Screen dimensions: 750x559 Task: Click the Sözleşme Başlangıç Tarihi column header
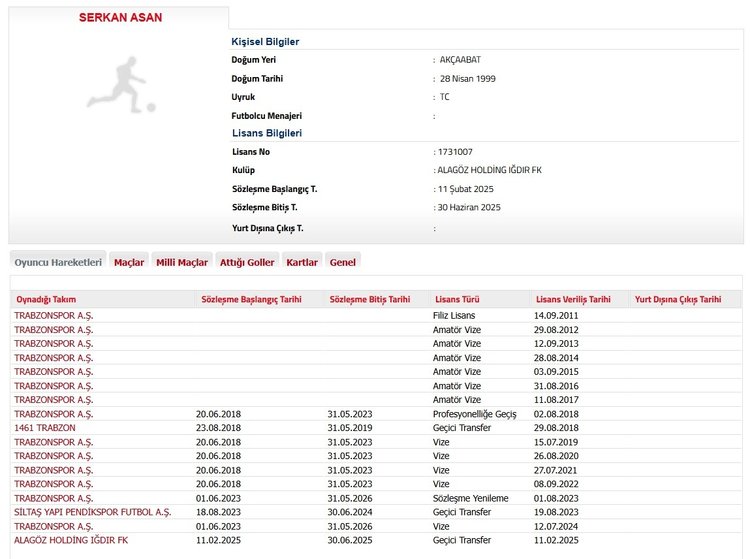[x=251, y=299]
